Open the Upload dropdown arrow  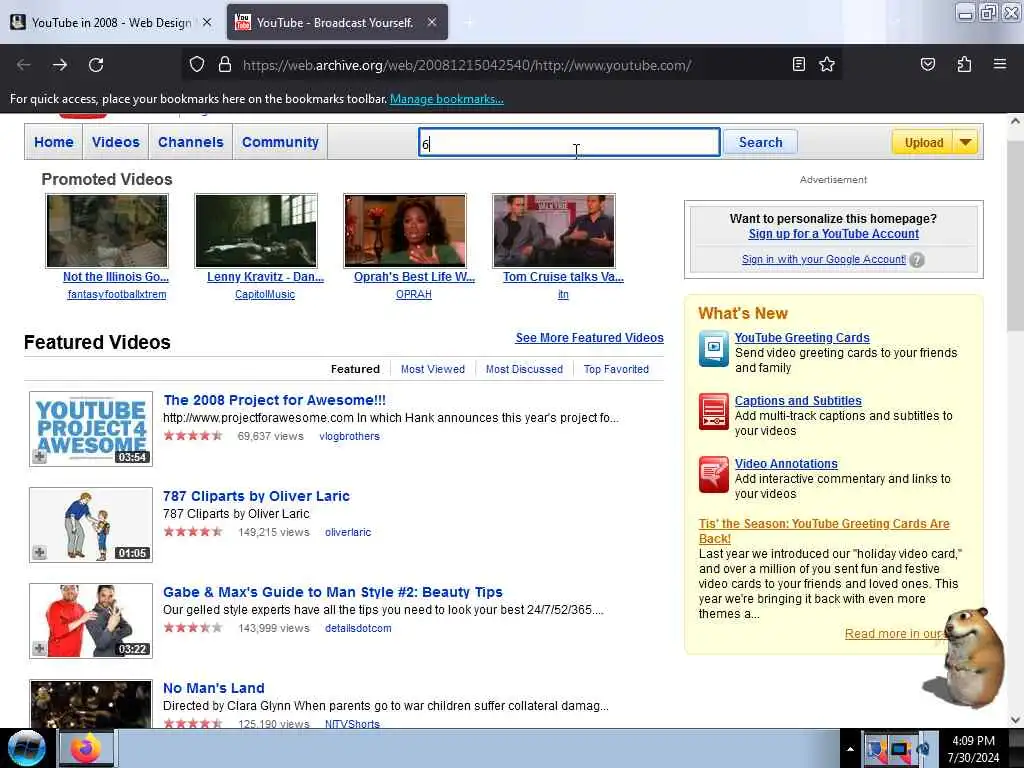(965, 142)
